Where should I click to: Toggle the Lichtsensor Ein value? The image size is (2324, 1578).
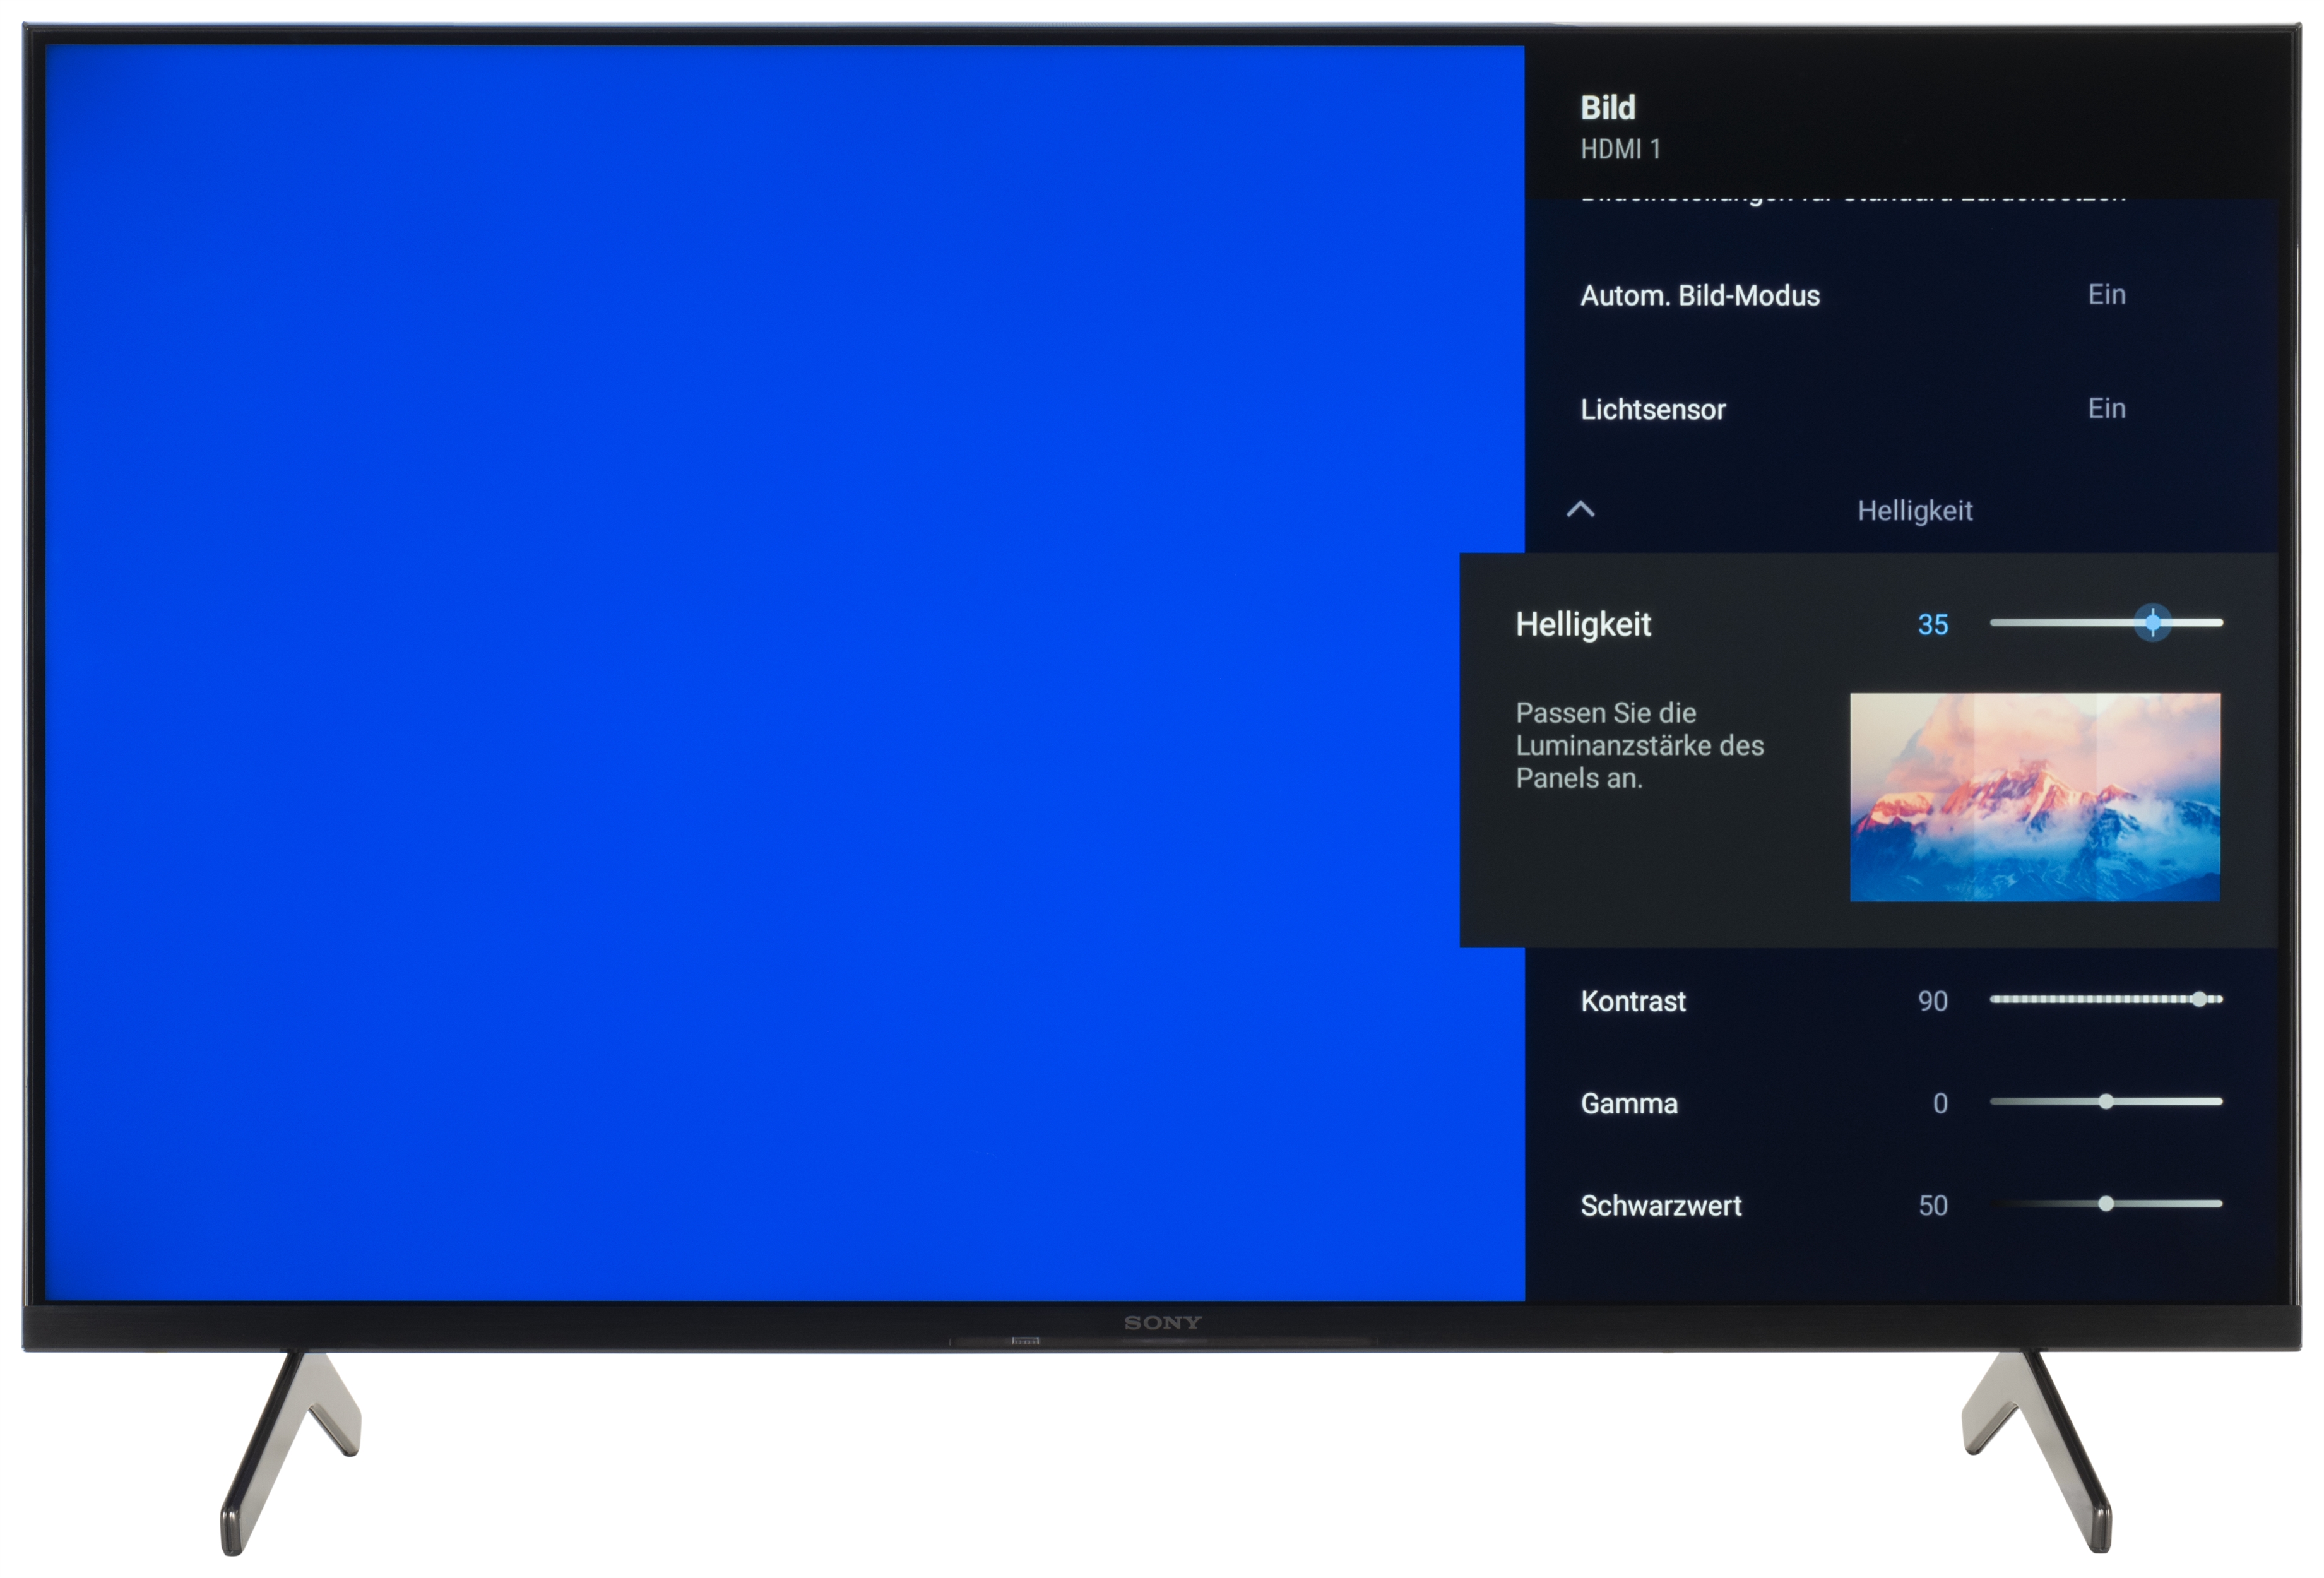pos(2106,409)
